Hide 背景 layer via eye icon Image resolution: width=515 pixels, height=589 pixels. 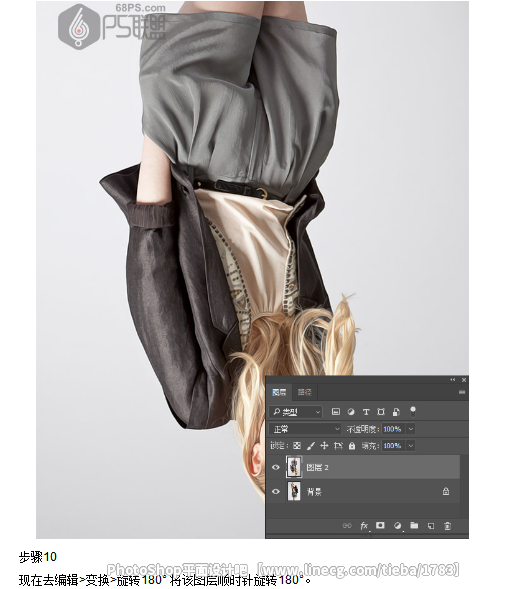[x=276, y=491]
